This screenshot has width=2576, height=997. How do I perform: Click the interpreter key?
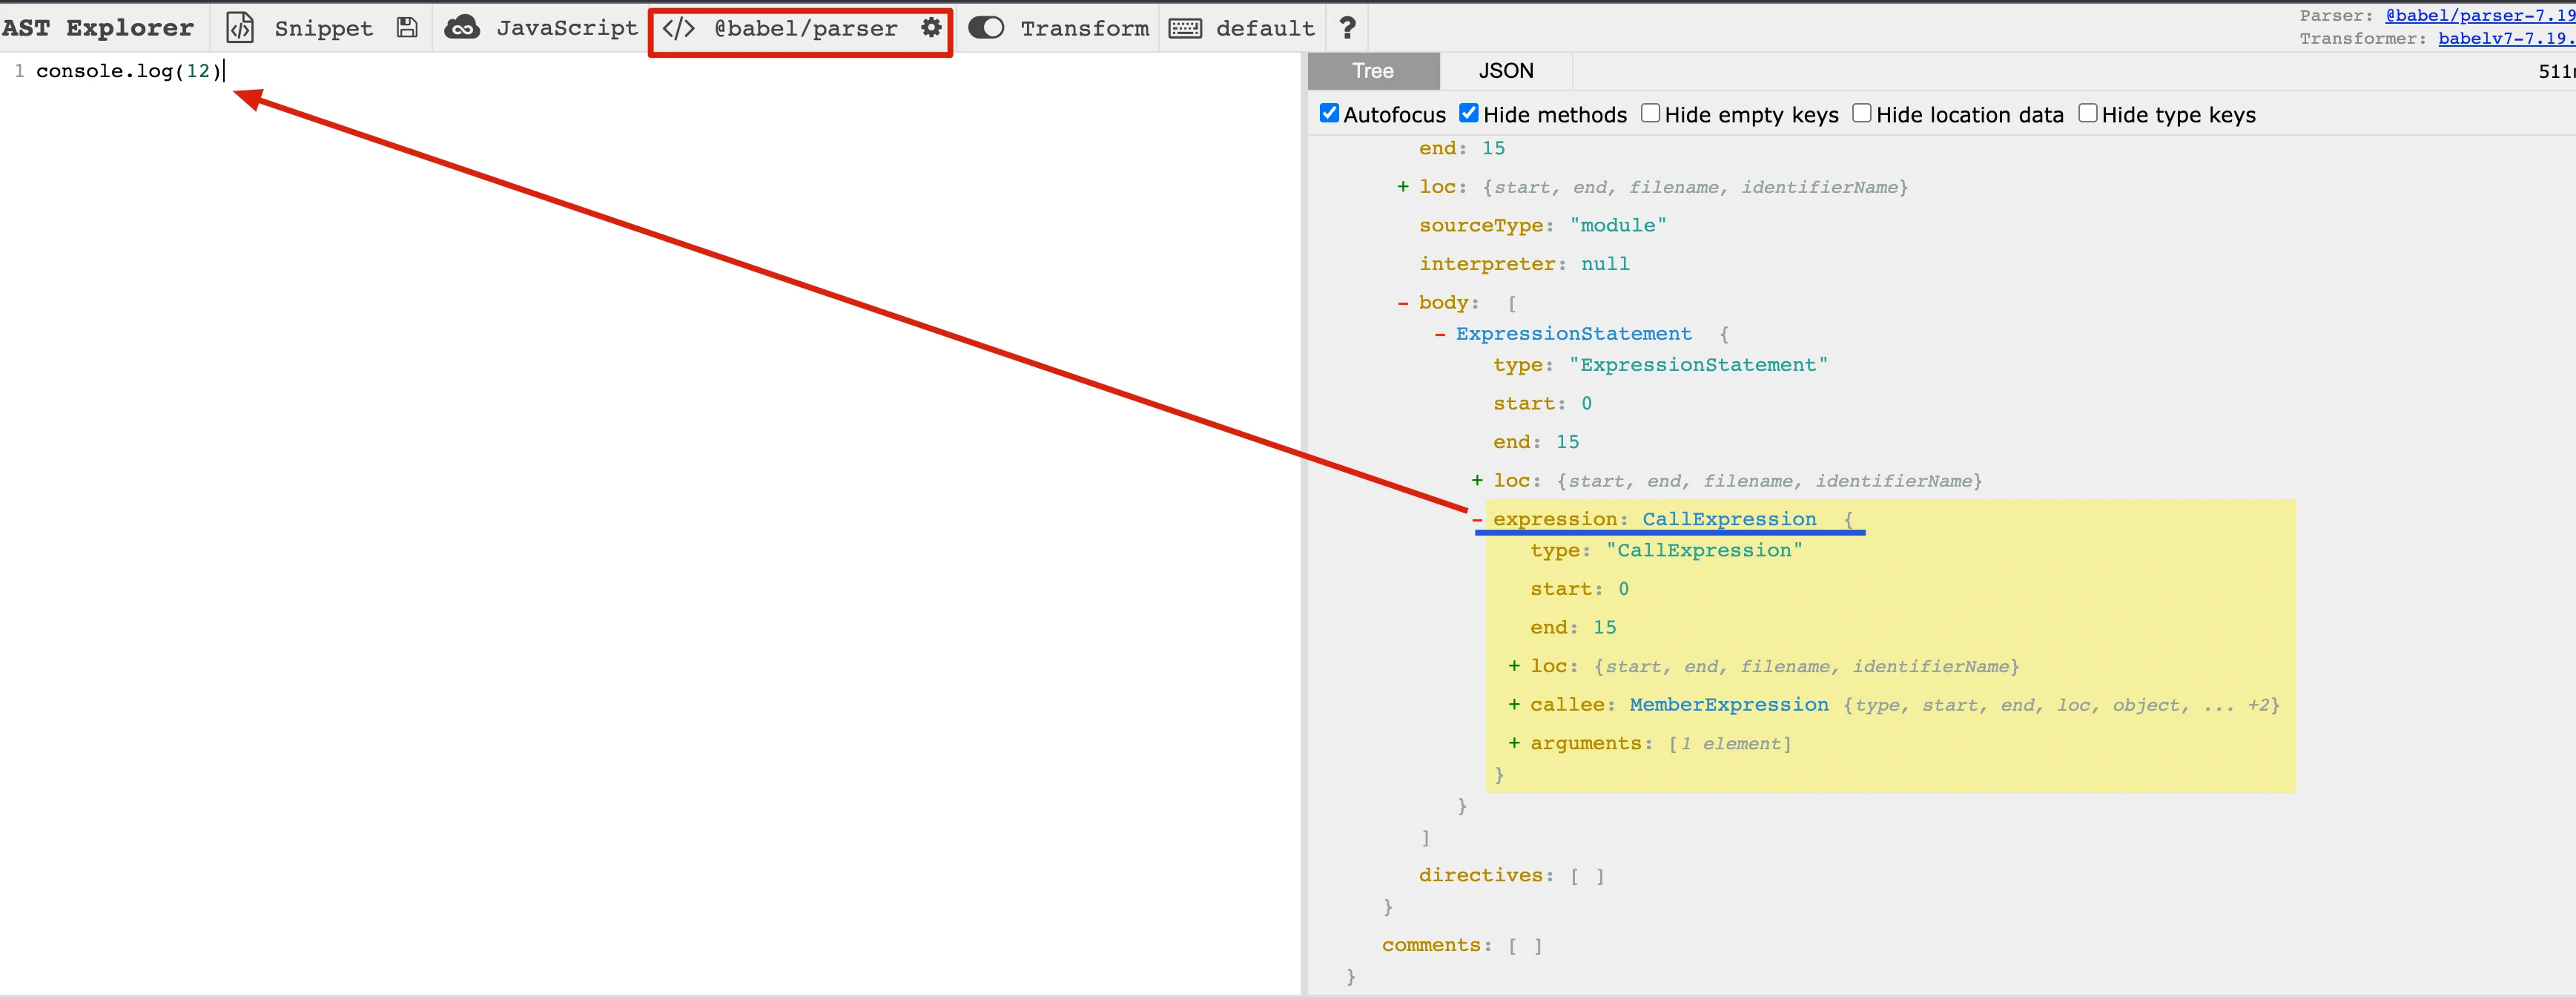click(x=1487, y=264)
